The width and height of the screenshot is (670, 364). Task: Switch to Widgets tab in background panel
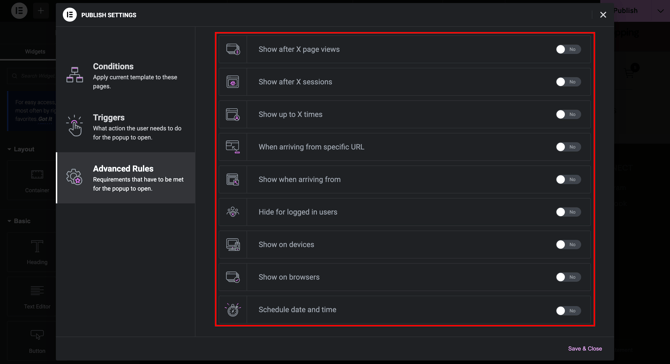tap(35, 51)
